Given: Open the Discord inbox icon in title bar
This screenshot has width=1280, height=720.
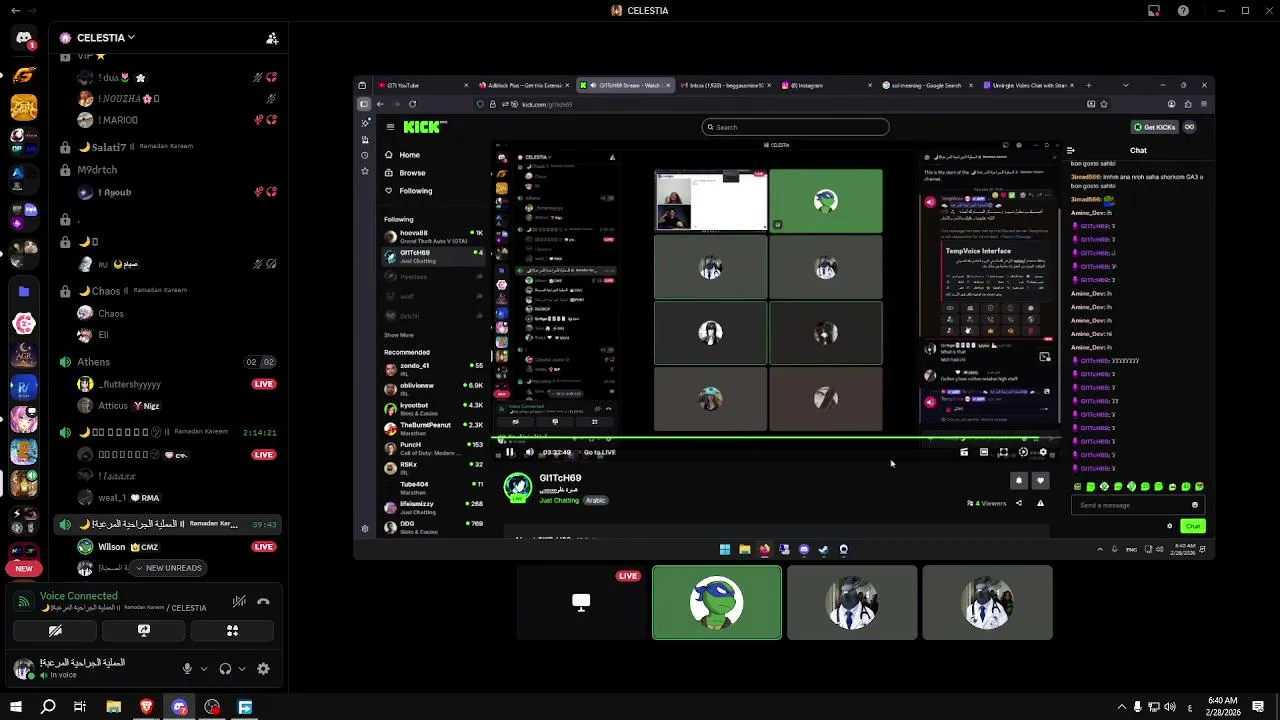Looking at the screenshot, I should (1153, 11).
